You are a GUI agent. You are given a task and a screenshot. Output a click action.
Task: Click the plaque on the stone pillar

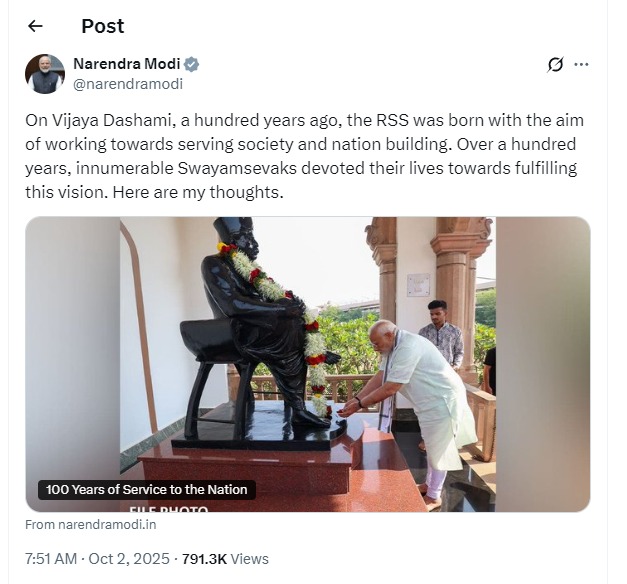click(x=418, y=285)
